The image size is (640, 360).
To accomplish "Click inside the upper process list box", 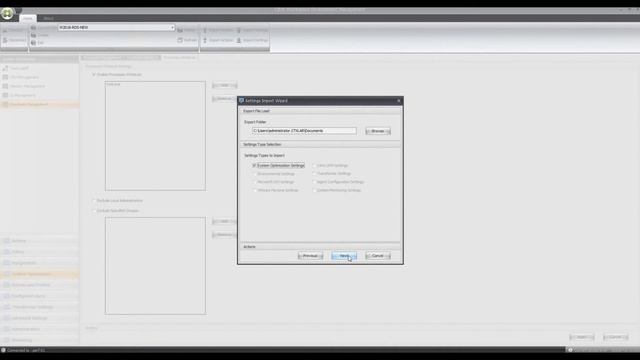I will pyautogui.click(x=155, y=136).
